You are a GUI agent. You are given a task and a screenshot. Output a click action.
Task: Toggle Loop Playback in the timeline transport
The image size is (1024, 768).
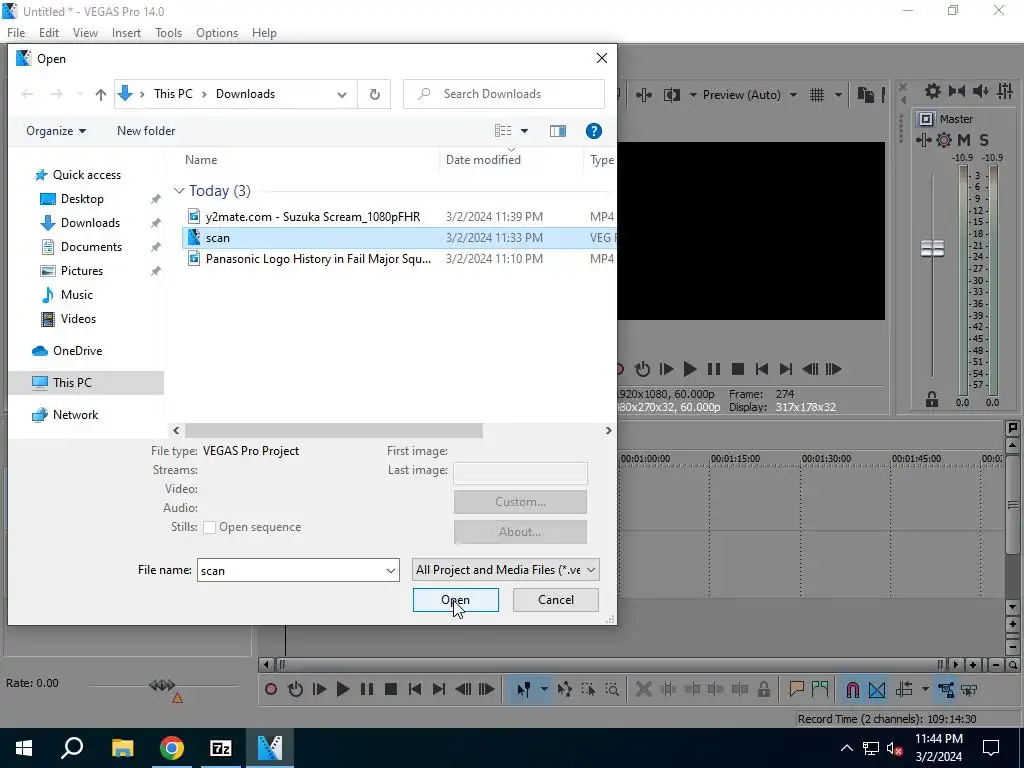point(295,690)
